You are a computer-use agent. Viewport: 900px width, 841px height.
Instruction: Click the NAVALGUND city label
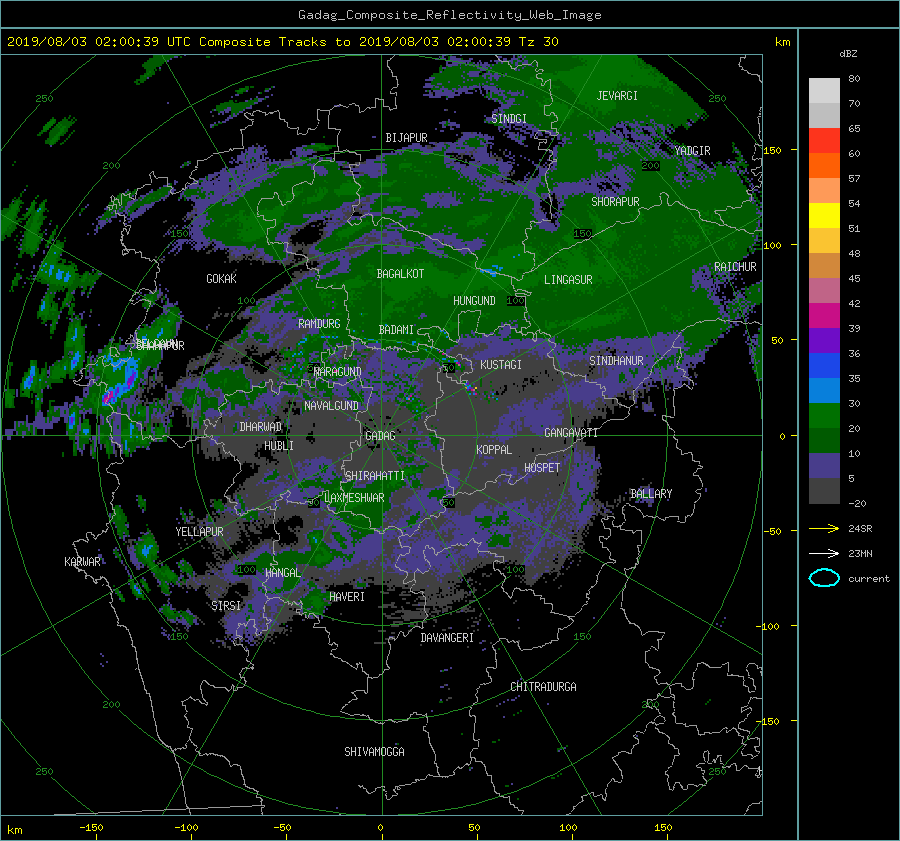point(331,406)
